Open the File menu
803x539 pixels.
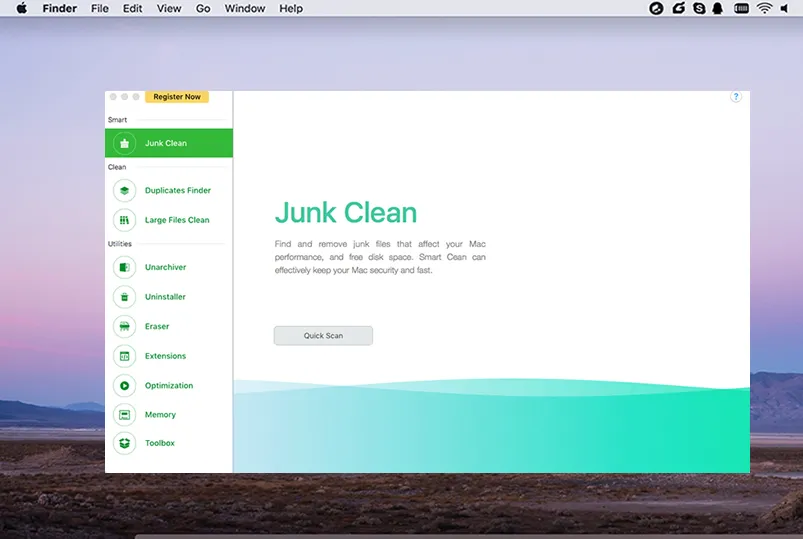point(100,8)
